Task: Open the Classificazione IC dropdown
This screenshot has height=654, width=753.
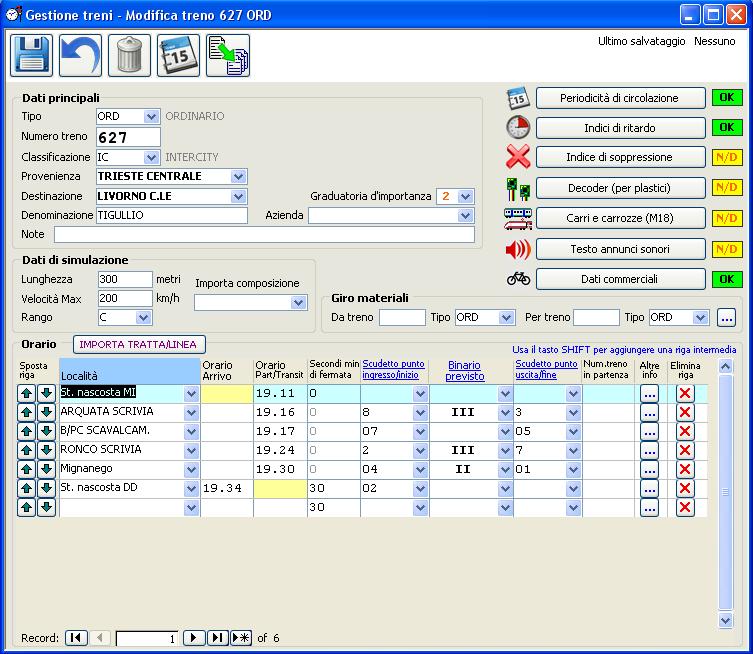Action: coord(152,157)
